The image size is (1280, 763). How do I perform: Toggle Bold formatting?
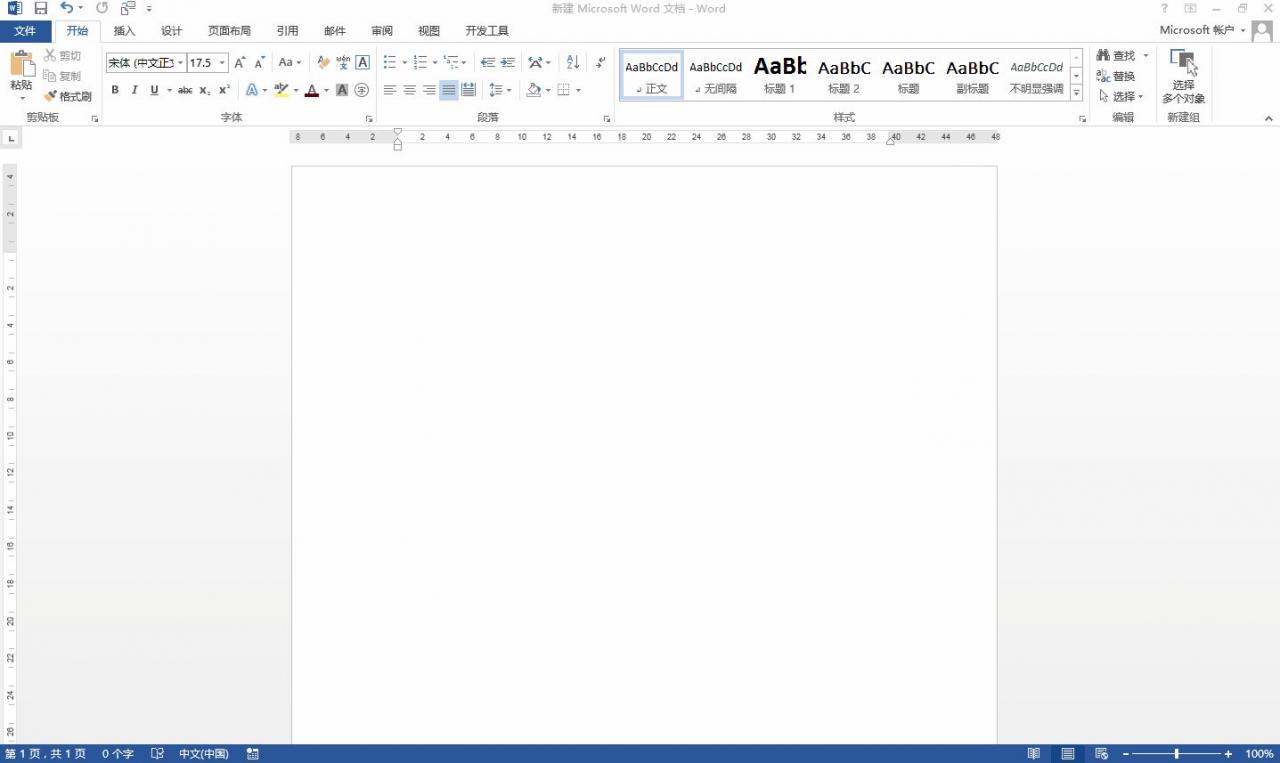[x=115, y=90]
